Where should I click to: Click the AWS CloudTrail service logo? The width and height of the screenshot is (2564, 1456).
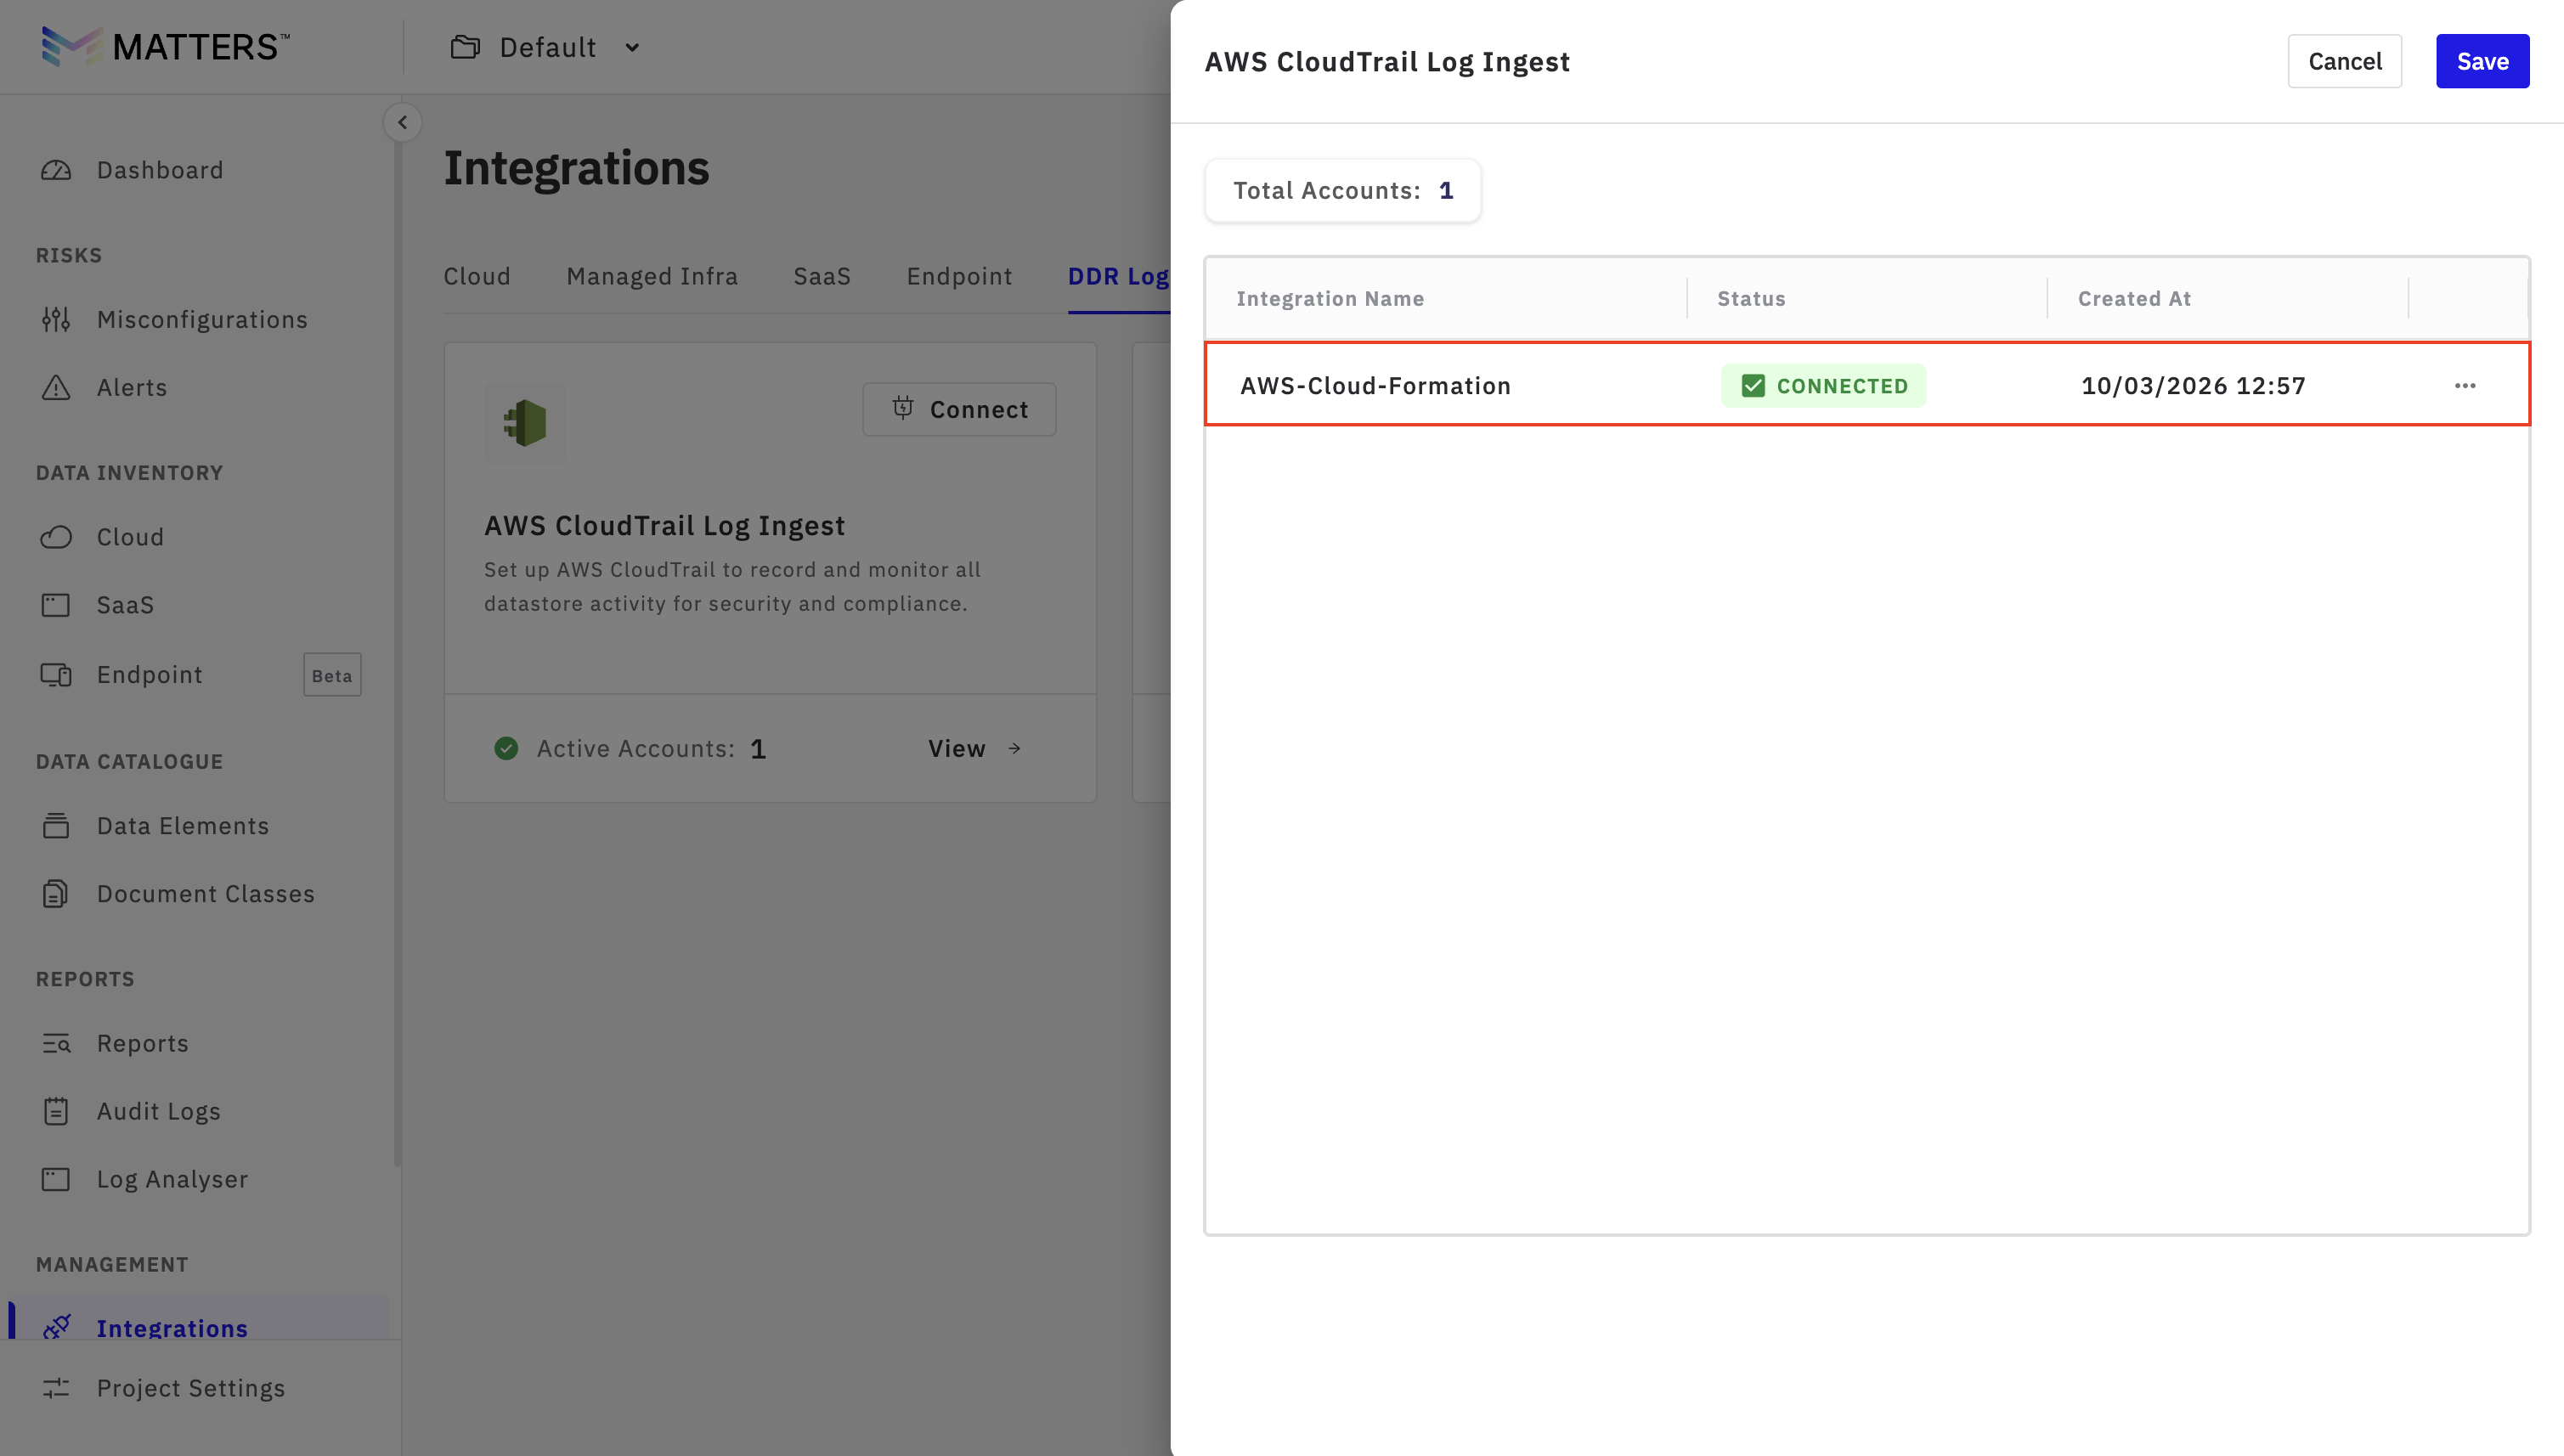point(525,423)
